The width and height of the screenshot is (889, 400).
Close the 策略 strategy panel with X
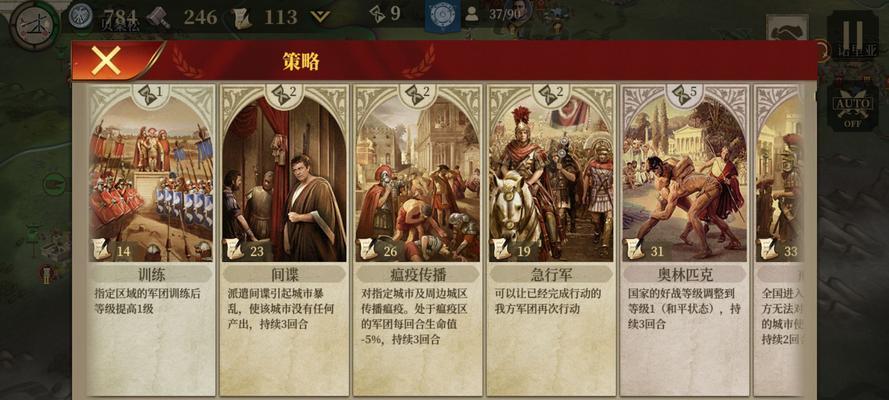coord(106,60)
